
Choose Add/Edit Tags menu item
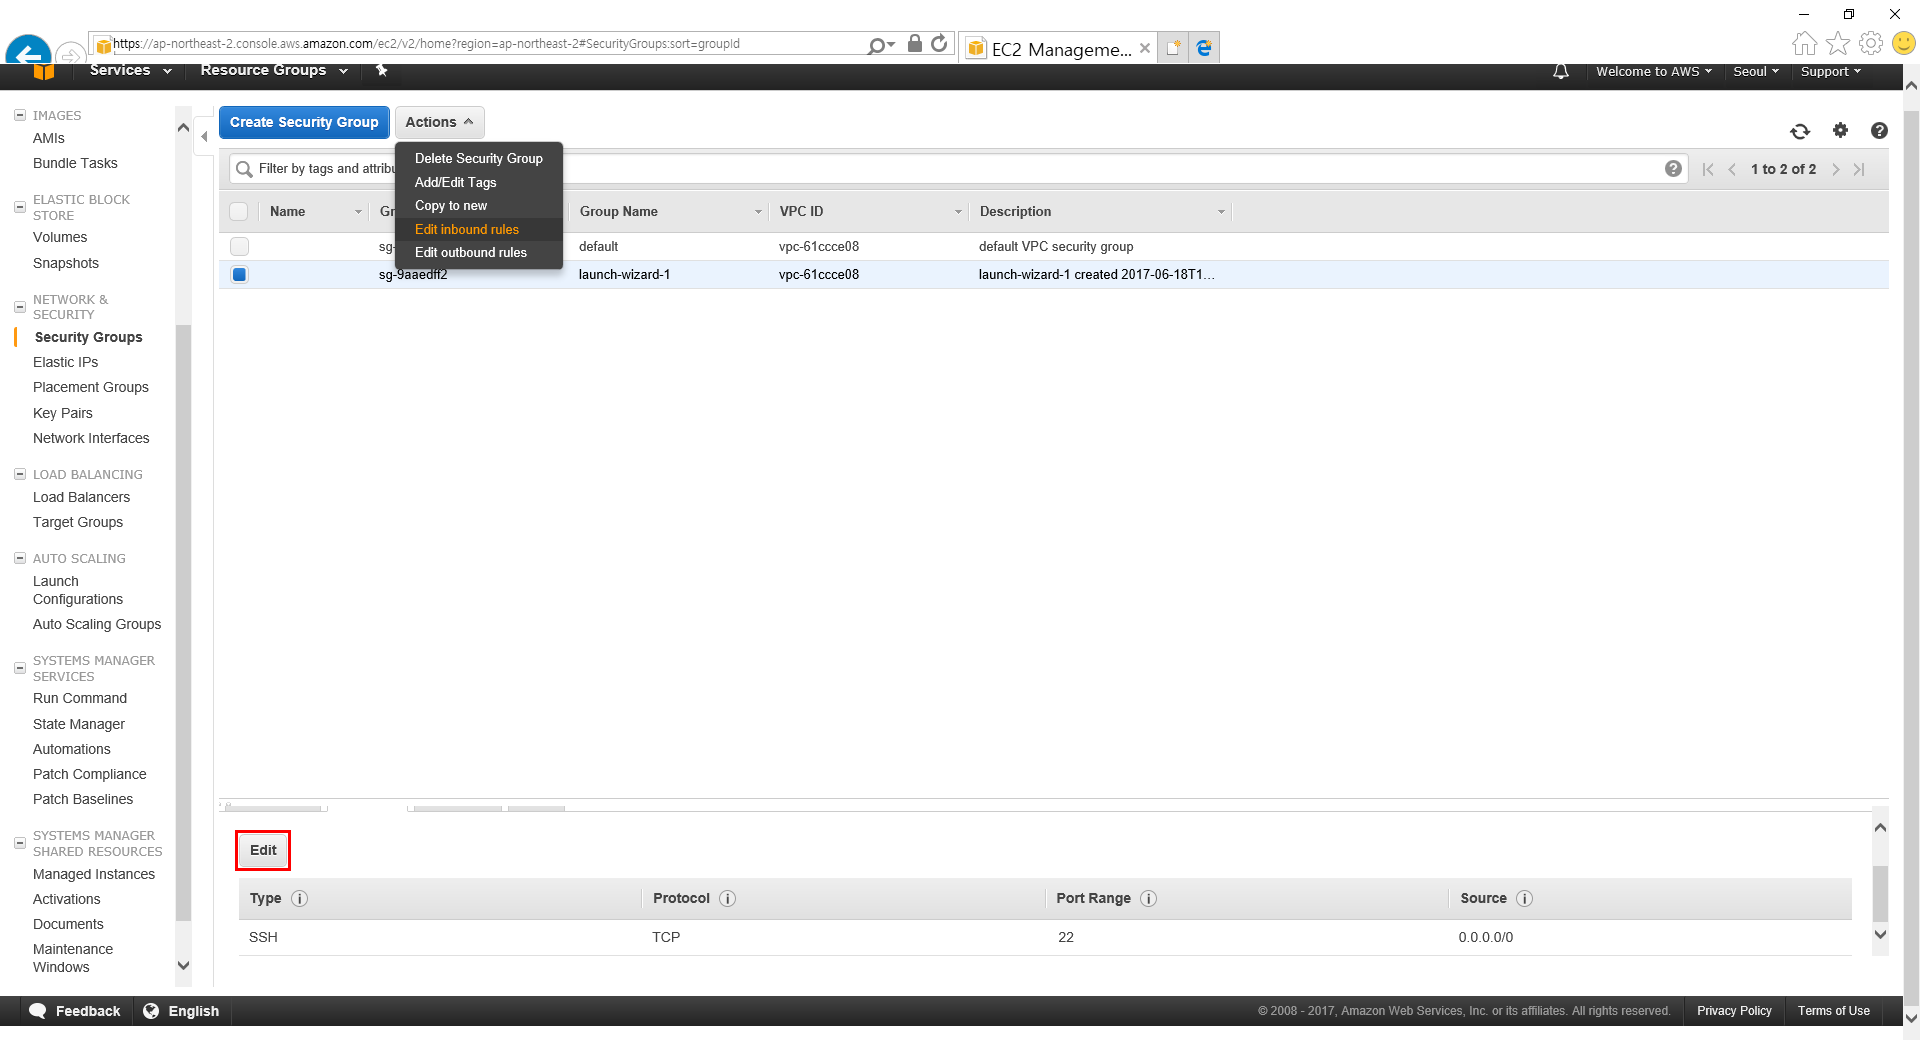point(479,182)
